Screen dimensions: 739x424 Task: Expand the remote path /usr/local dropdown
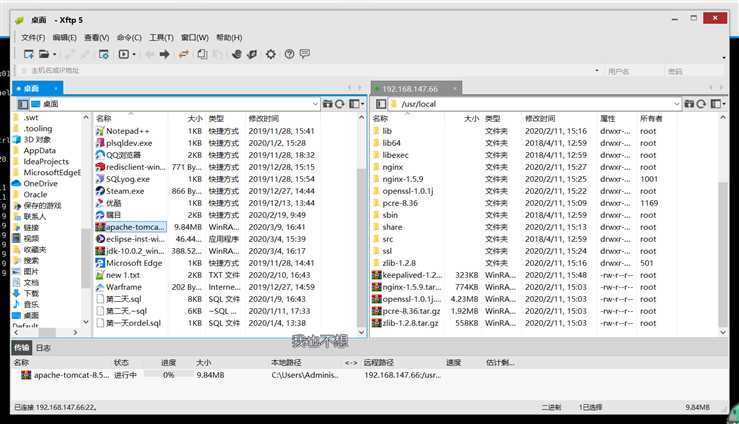677,104
